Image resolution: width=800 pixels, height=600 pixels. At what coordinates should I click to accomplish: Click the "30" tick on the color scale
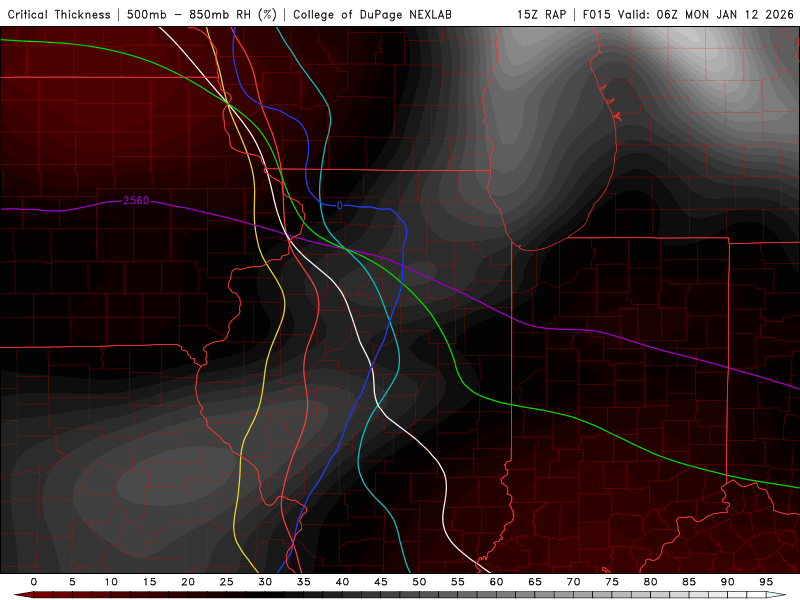[265, 582]
